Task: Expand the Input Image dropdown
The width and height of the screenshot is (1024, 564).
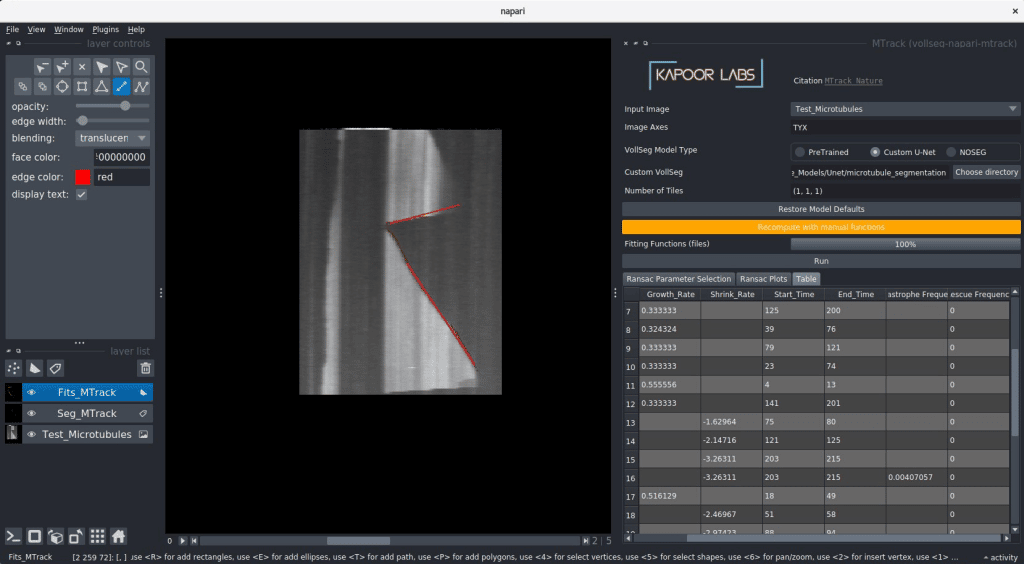Action: tap(905, 109)
